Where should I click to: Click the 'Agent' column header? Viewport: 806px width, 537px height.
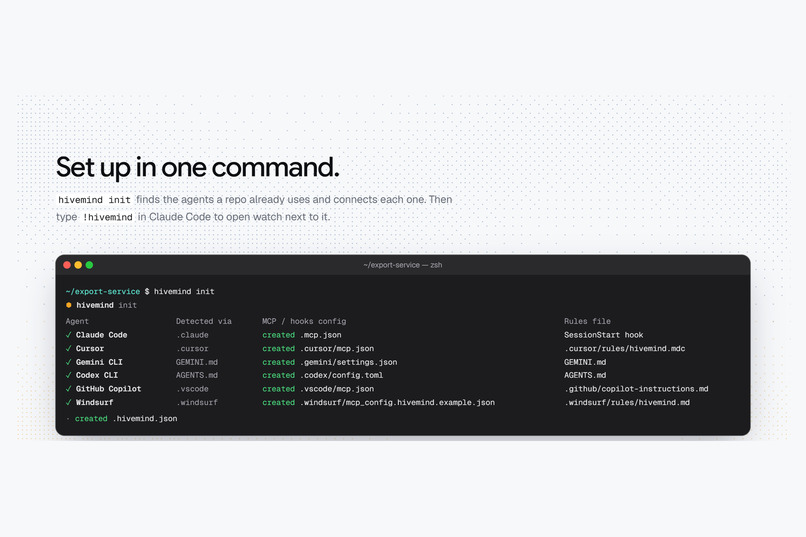(x=77, y=321)
